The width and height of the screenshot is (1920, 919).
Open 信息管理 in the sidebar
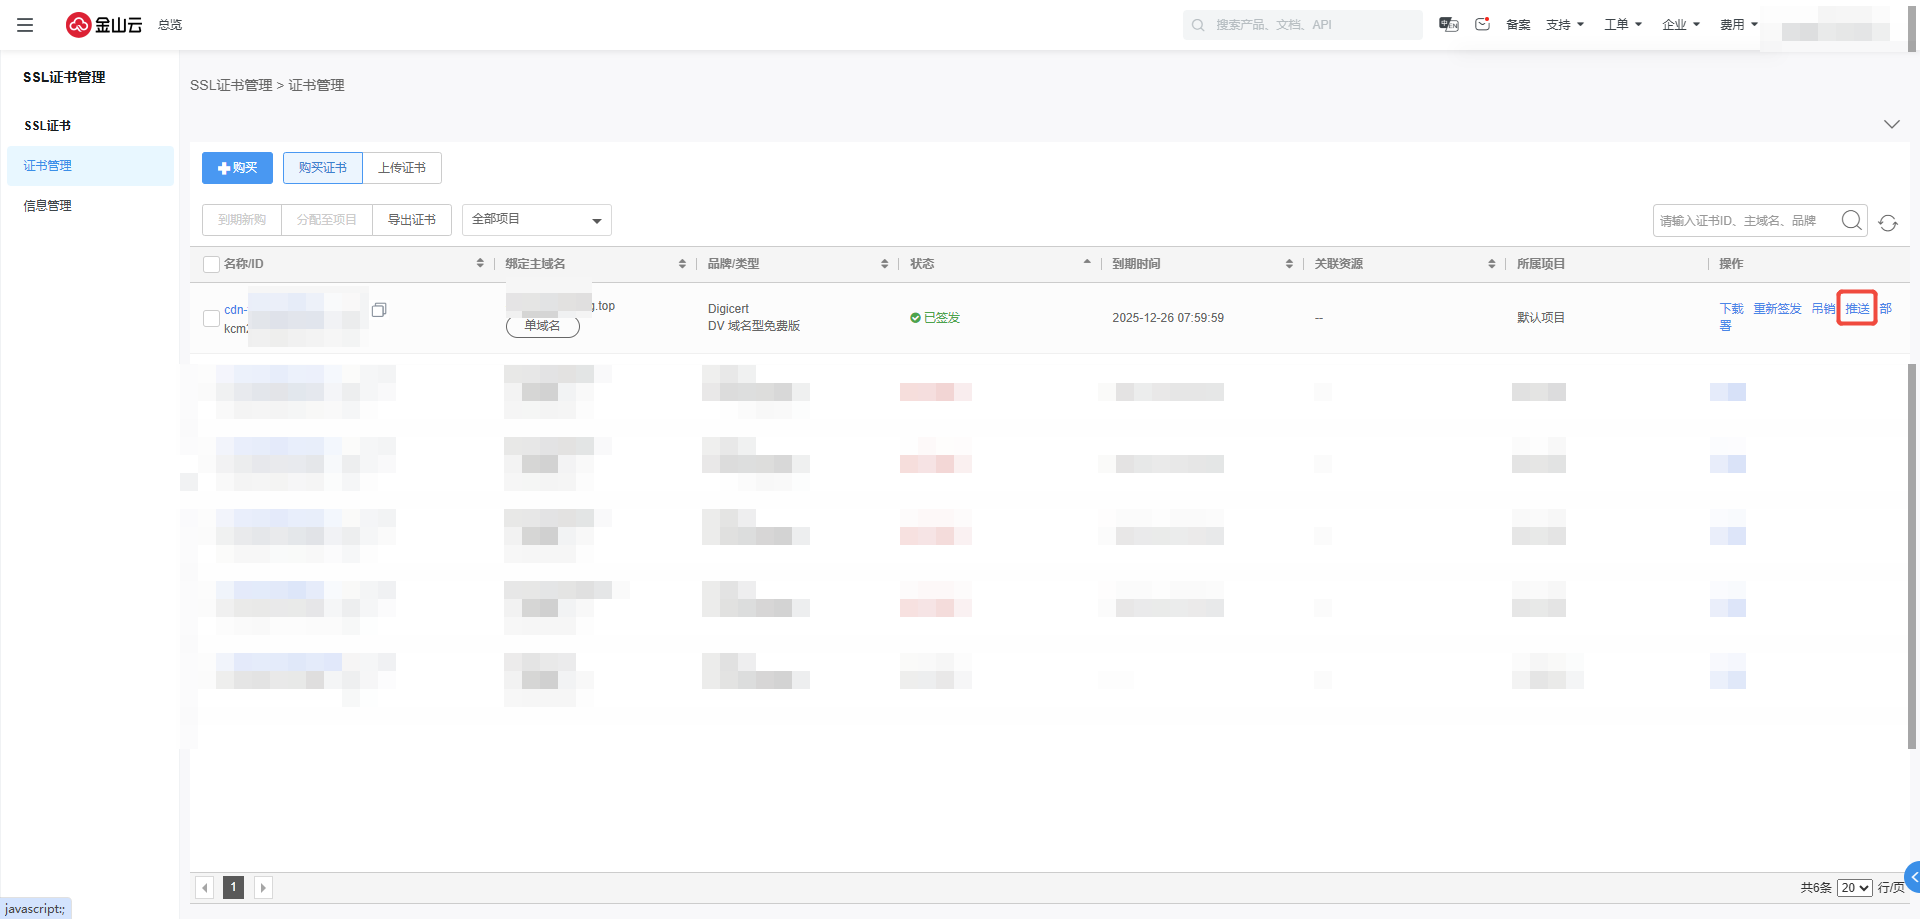click(48, 206)
